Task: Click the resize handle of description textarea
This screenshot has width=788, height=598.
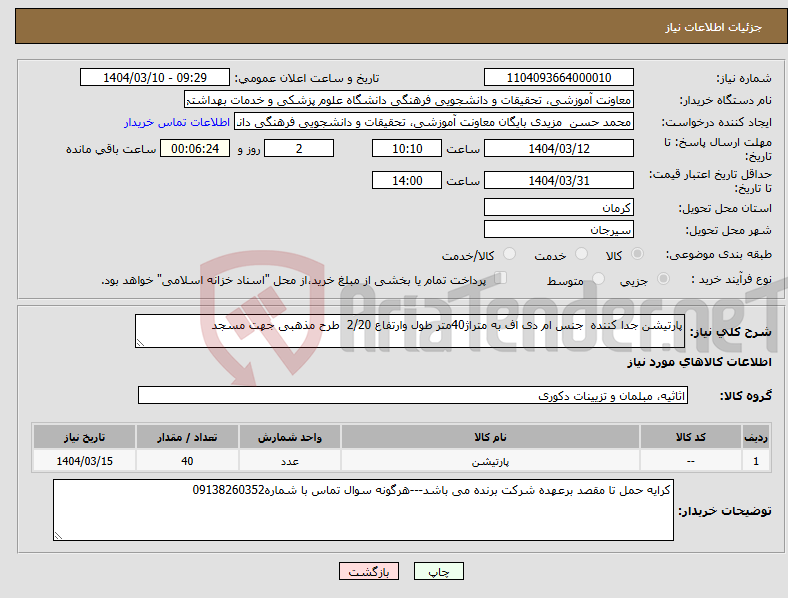Action: pos(140,343)
